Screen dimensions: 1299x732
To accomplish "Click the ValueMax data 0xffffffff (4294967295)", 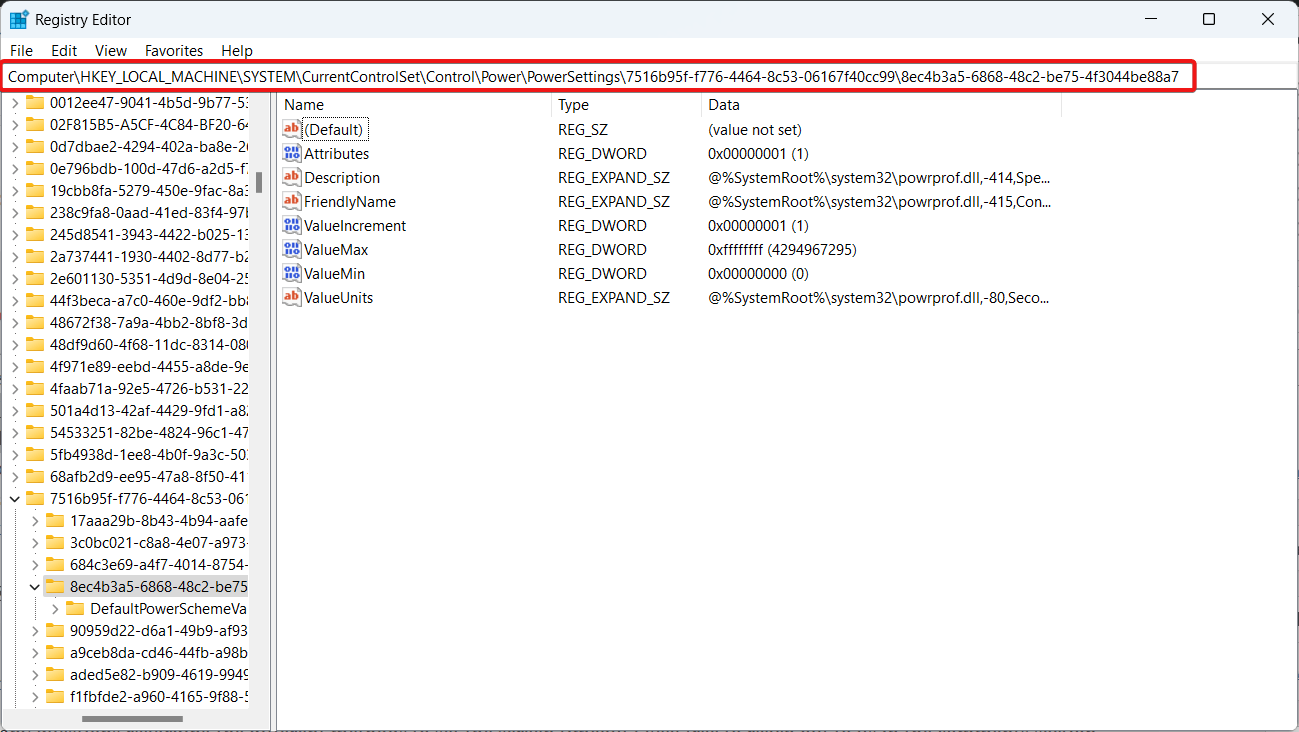I will pos(782,249).
